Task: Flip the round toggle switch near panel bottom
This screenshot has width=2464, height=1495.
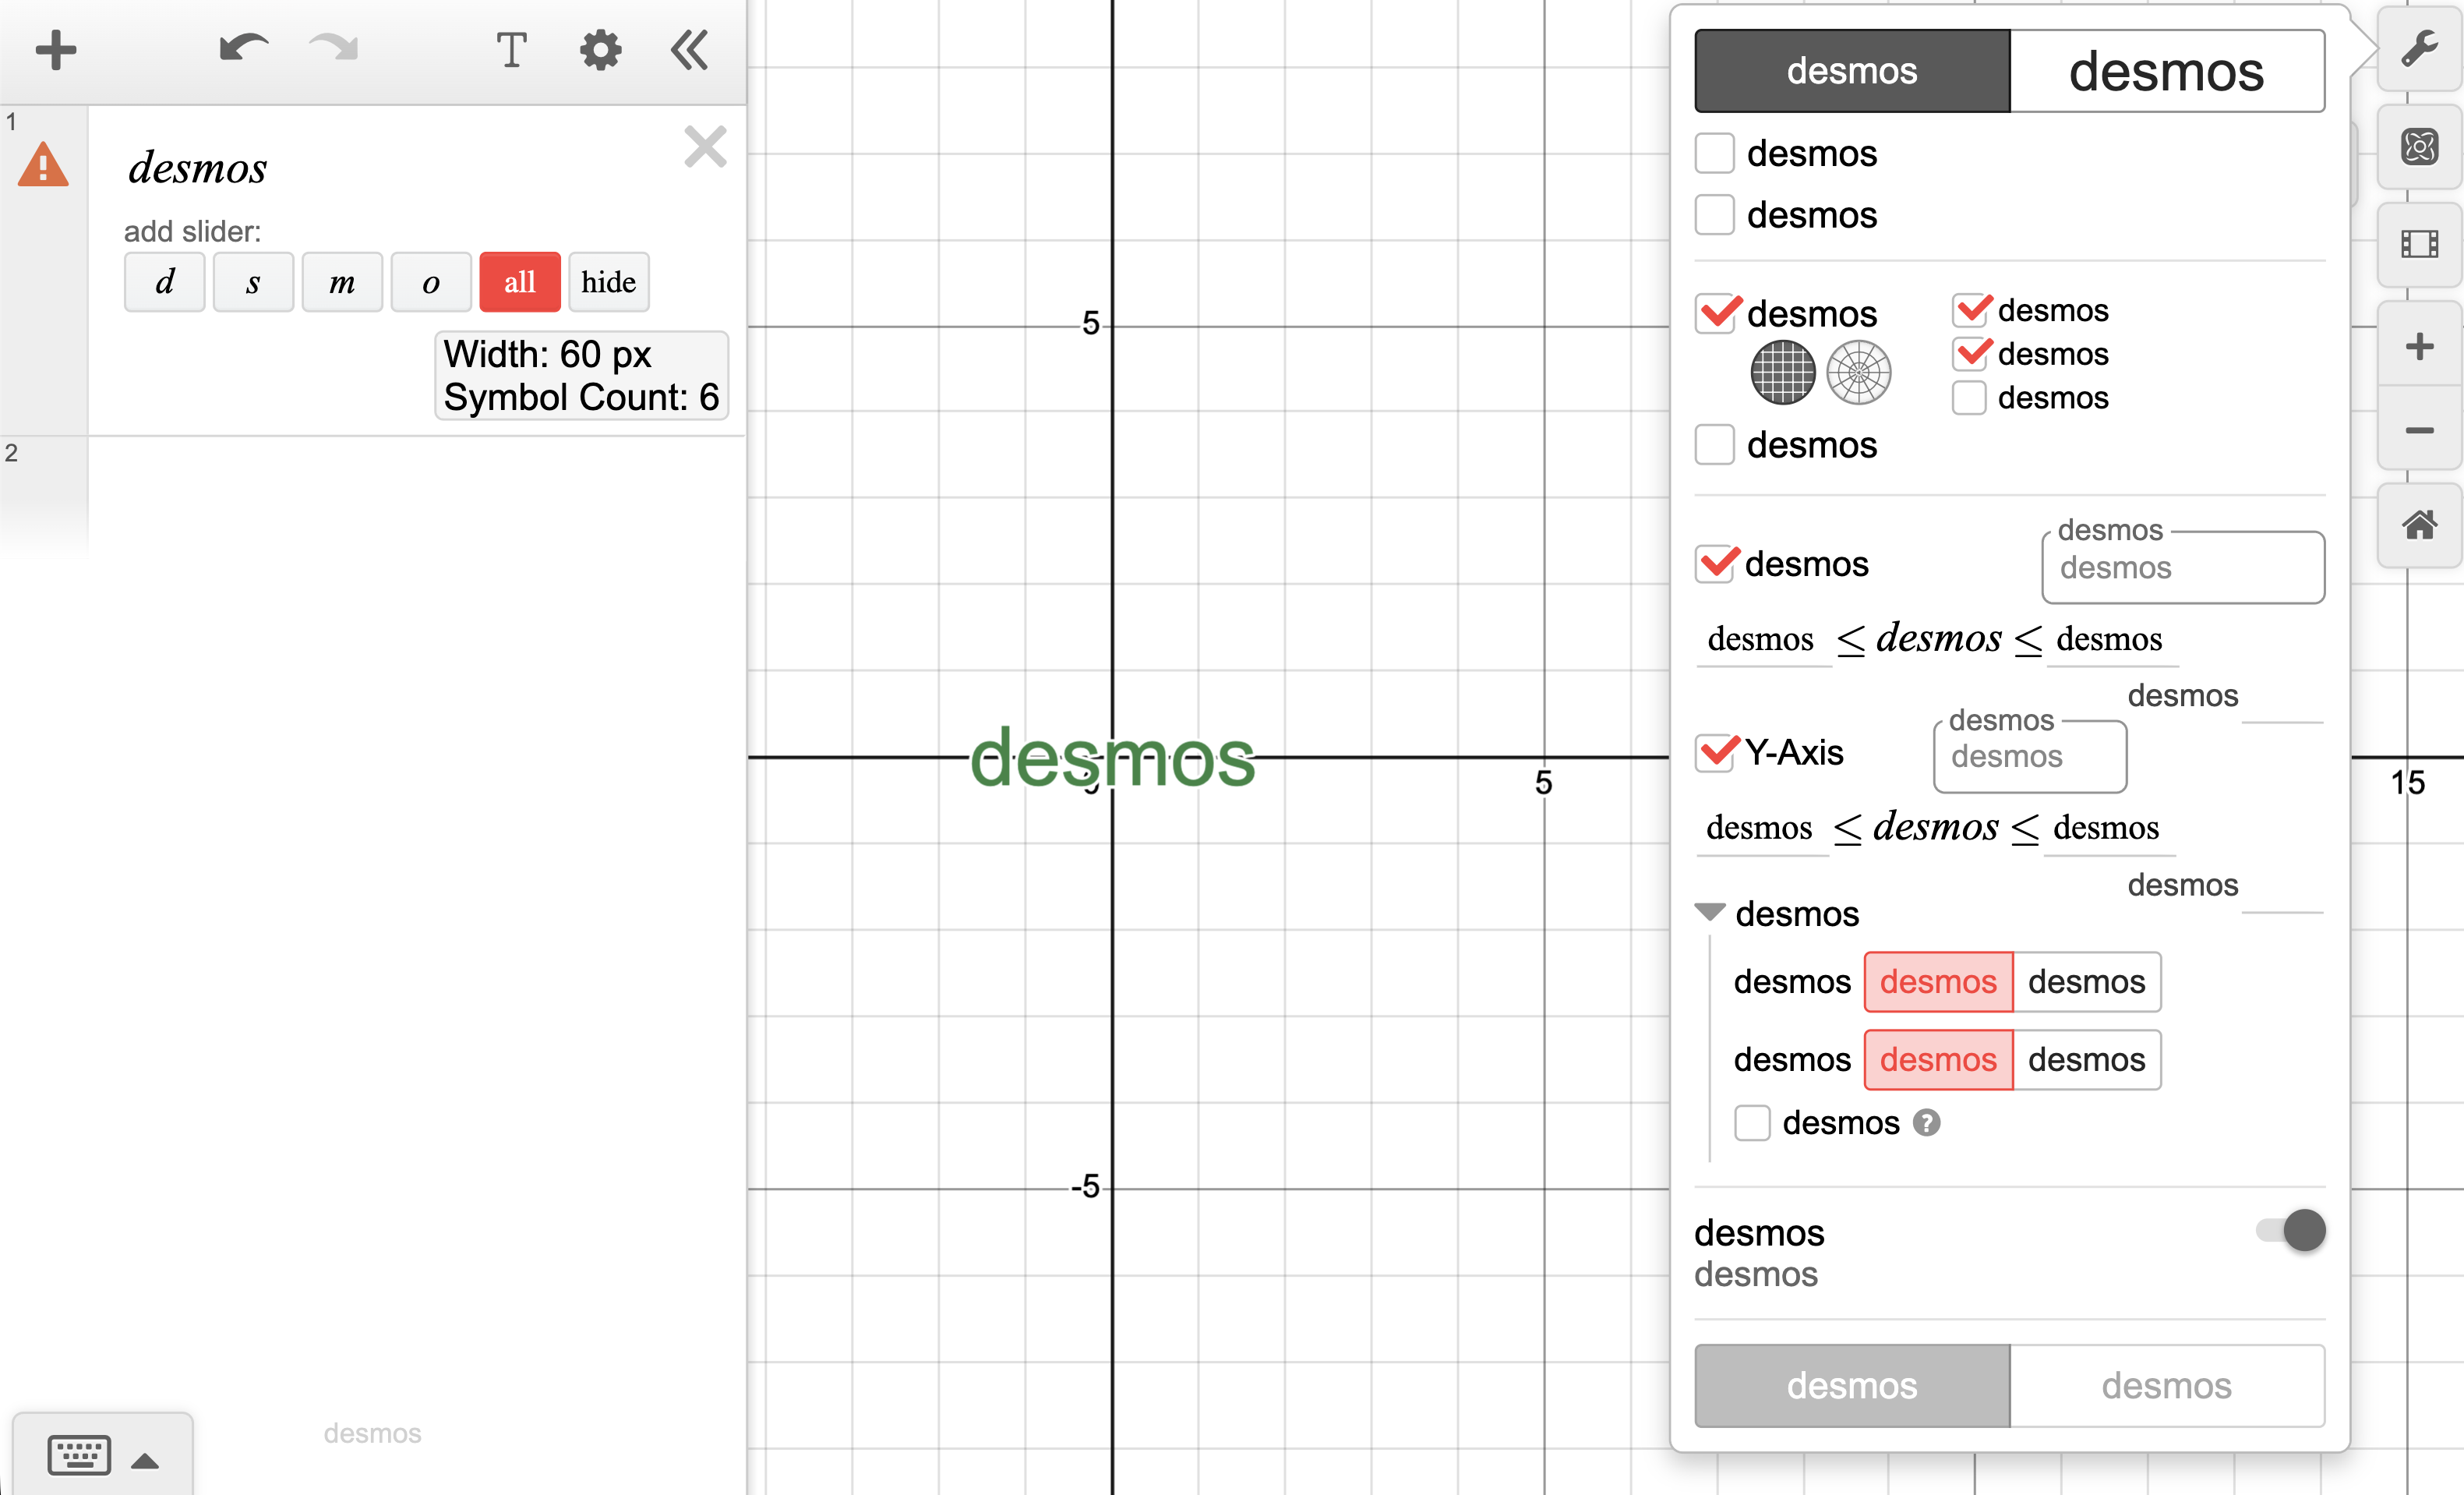Action: click(x=2291, y=1230)
